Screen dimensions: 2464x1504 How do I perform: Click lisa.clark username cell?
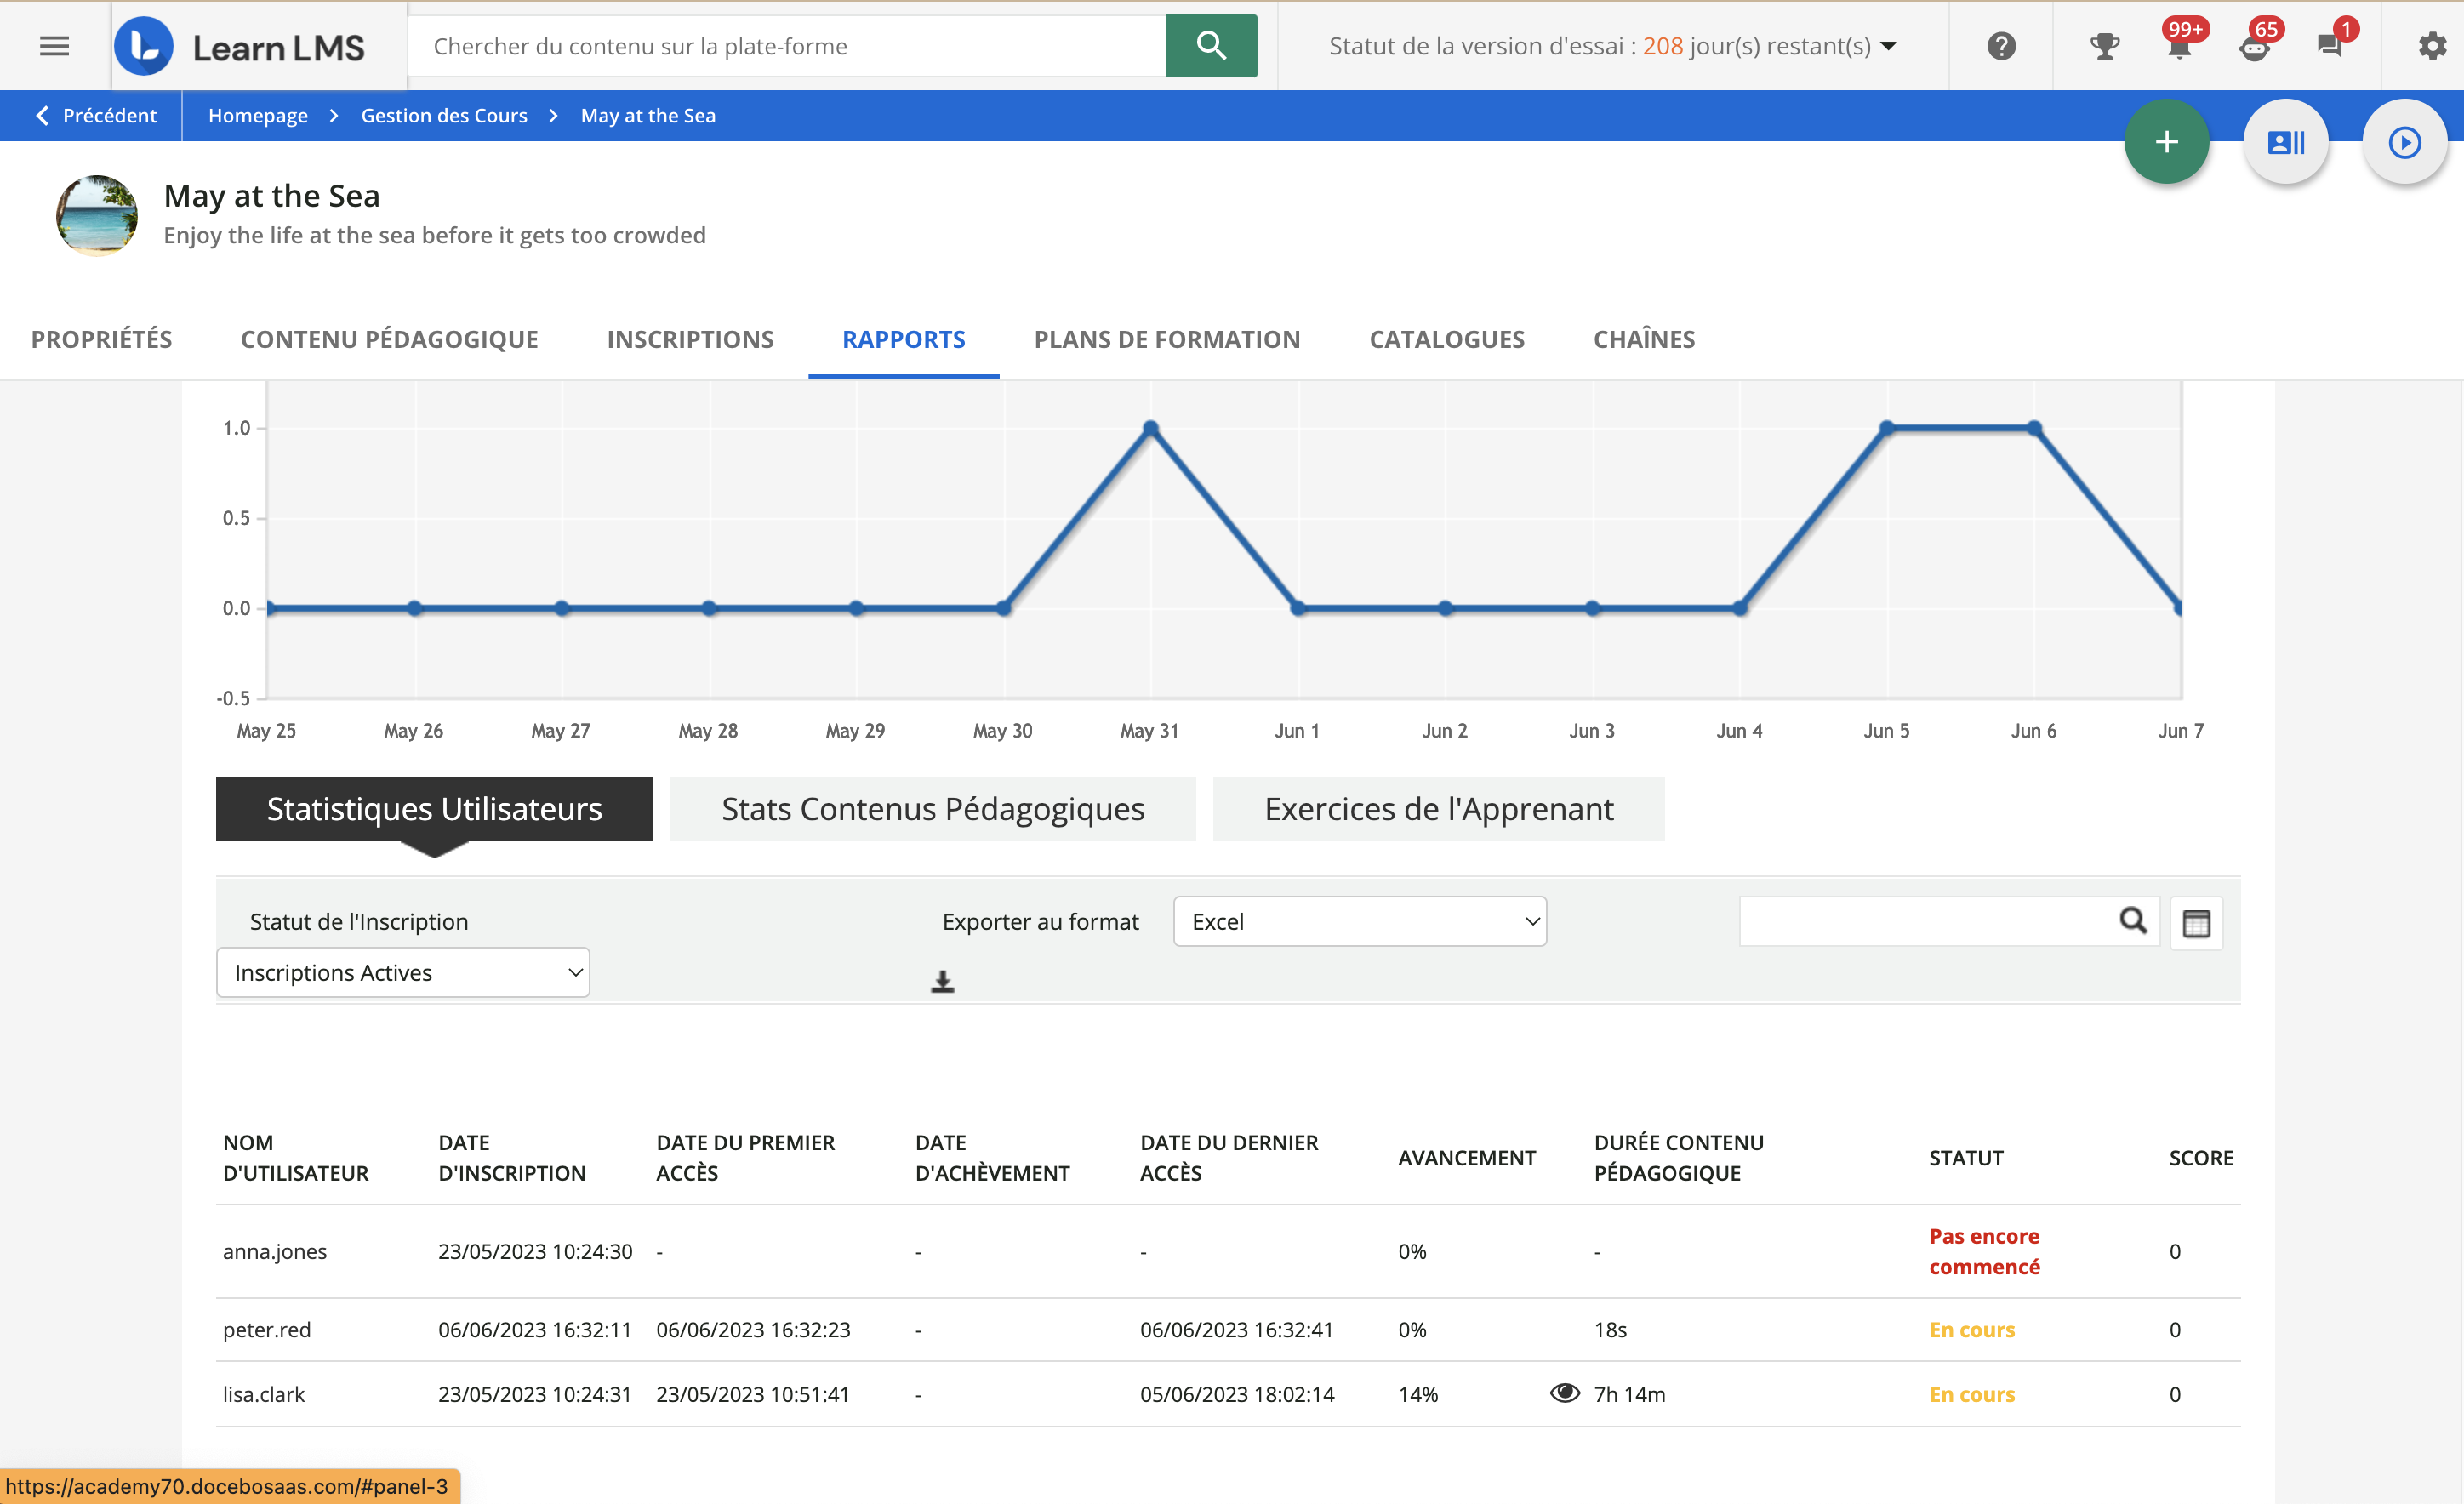264,1393
